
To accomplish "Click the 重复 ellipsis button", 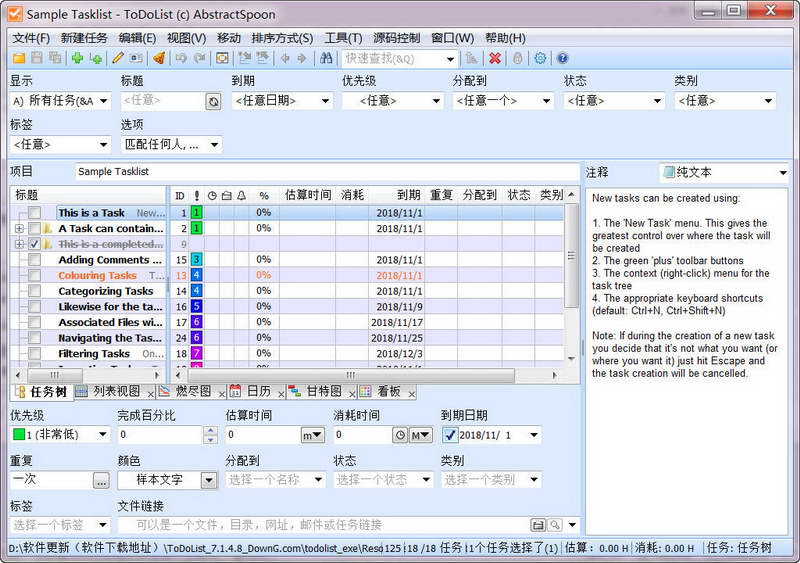I will click(102, 480).
